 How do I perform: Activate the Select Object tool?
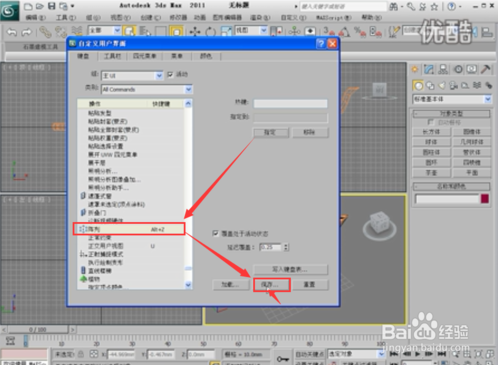(x=129, y=32)
